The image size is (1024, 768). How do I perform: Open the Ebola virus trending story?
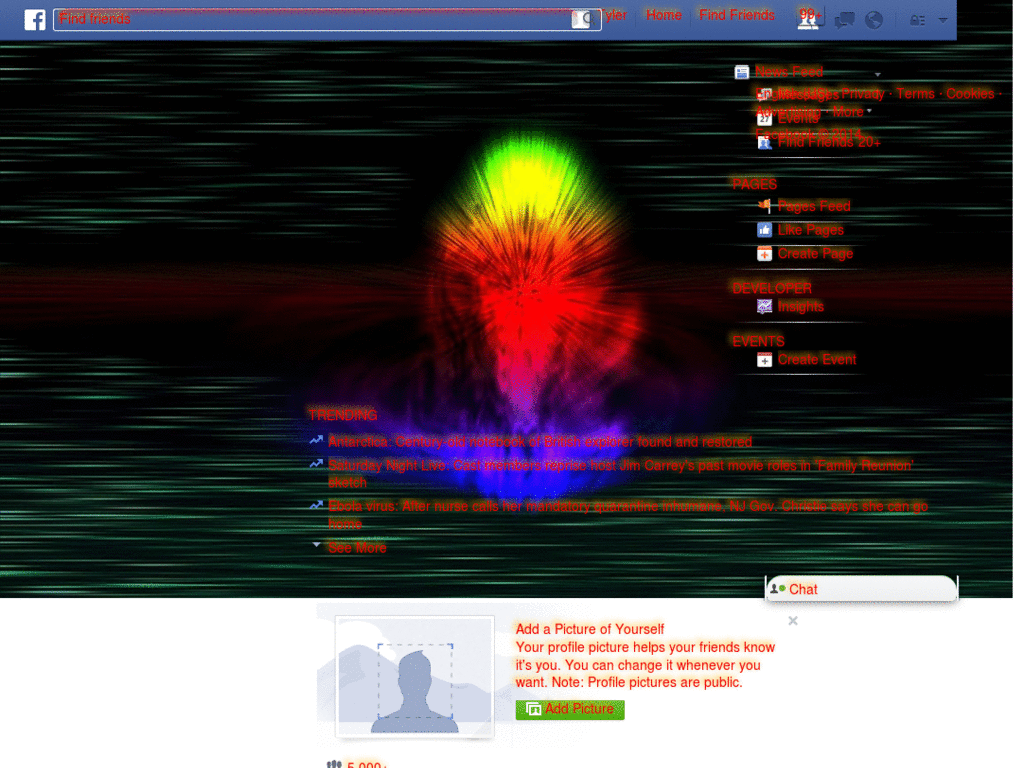click(x=628, y=515)
